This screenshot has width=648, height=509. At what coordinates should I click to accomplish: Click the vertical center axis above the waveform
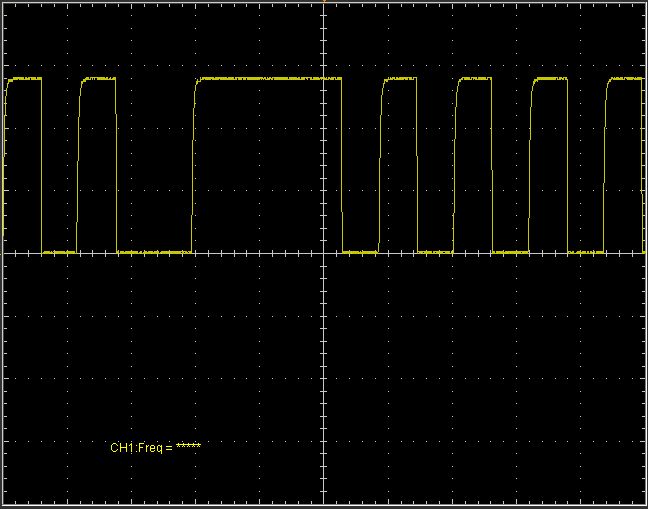coord(324,40)
